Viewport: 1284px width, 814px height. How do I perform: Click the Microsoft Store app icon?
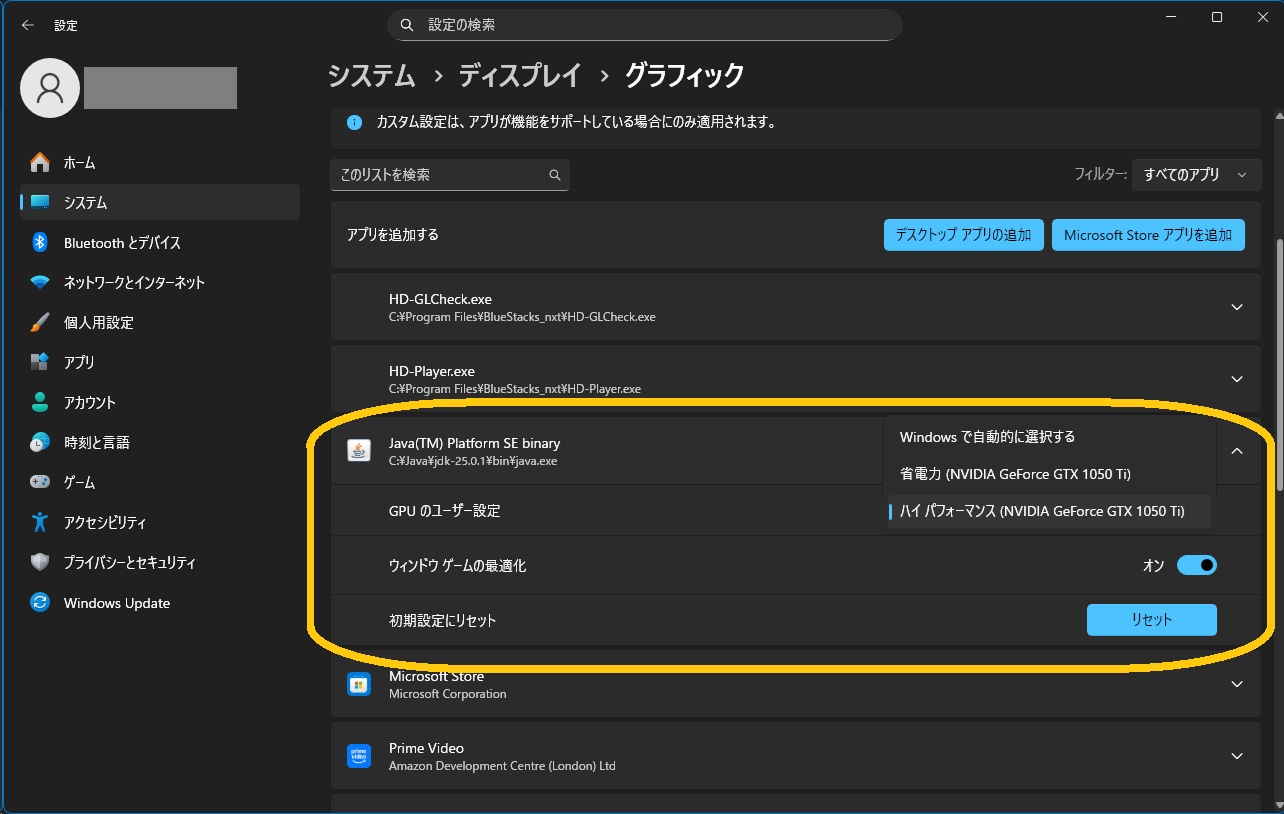click(x=358, y=684)
